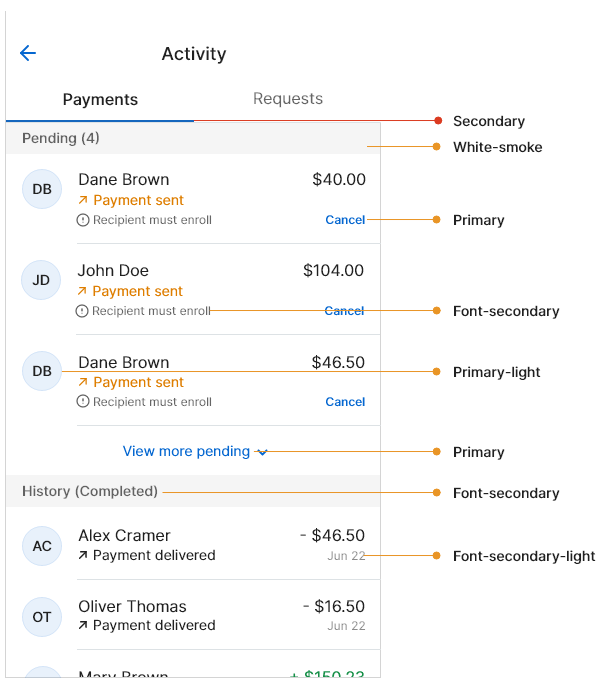Viewport: 605px width, 689px height.
Task: Switch to the Payments tab
Action: coord(100,99)
